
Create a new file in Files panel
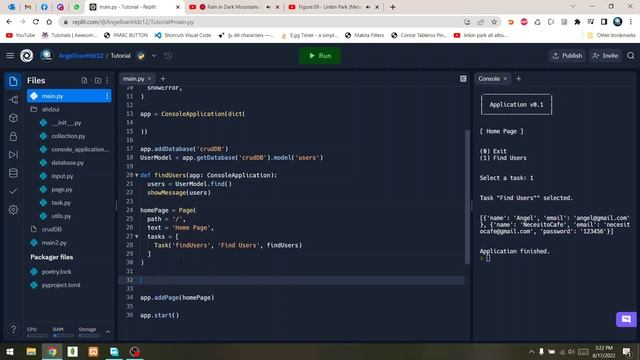pos(84,81)
